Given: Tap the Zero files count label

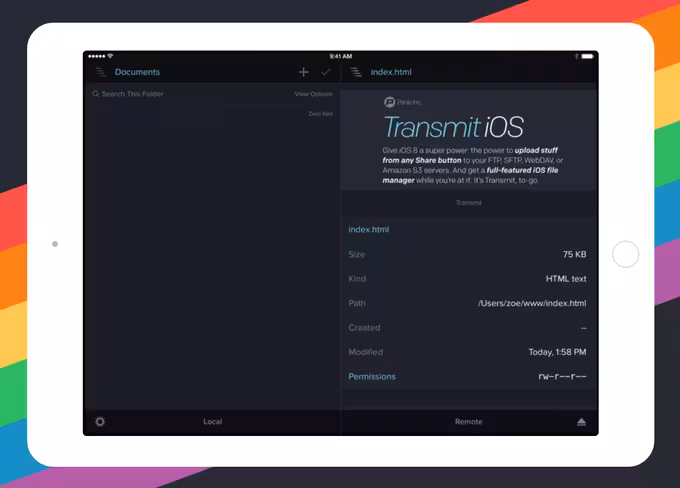Looking at the screenshot, I should click(320, 114).
